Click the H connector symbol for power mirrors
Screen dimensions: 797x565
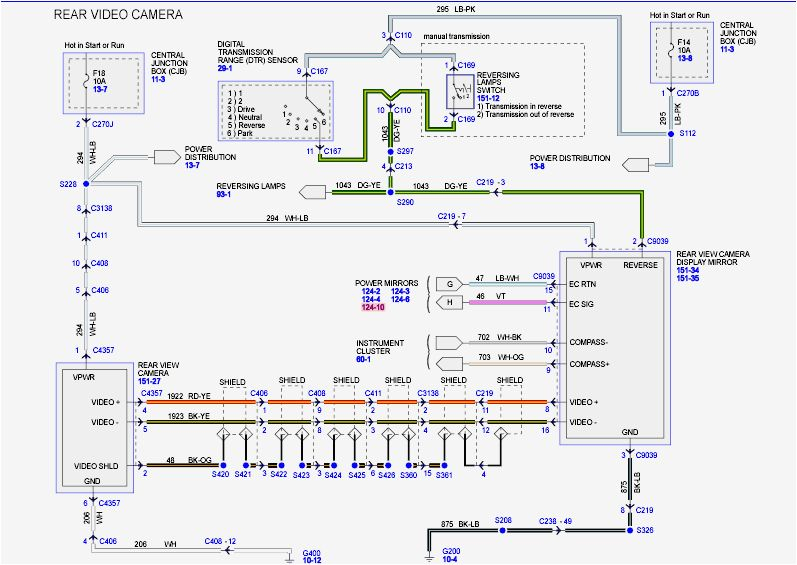pyautogui.click(x=450, y=303)
